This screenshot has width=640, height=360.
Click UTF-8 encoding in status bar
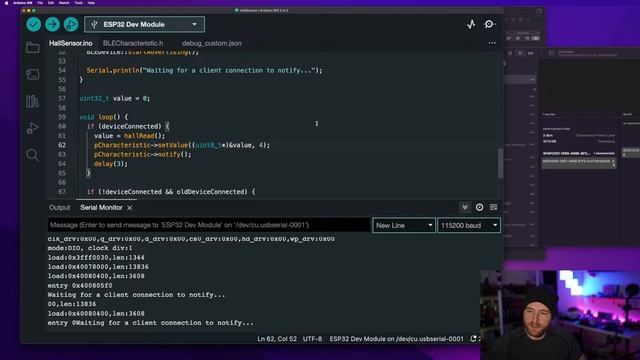coord(312,339)
